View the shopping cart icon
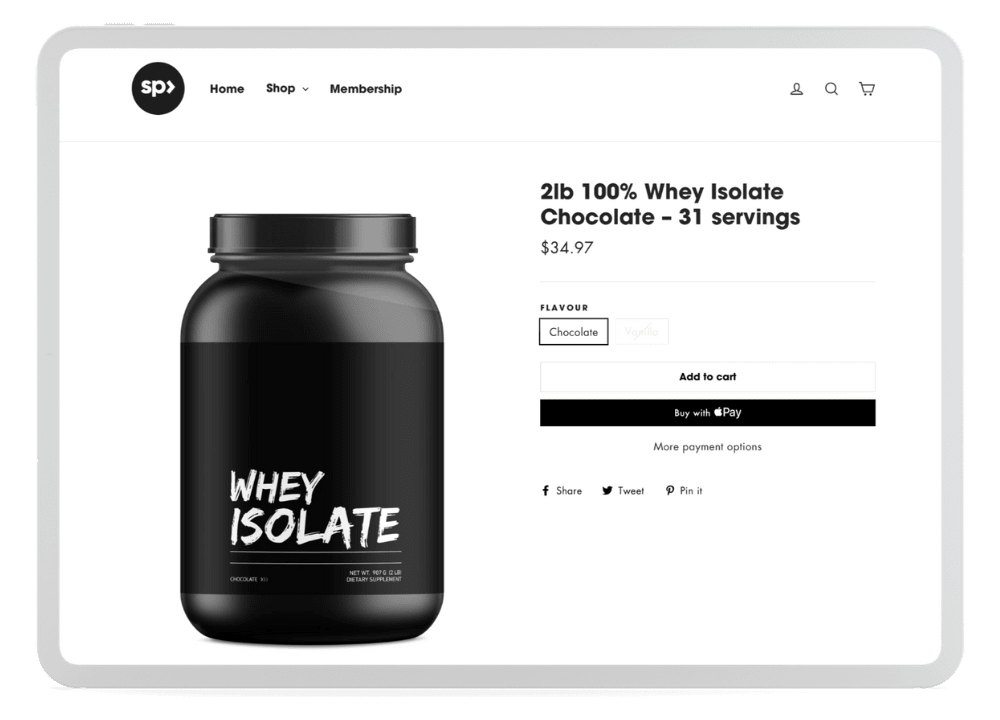Image resolution: width=1000 pixels, height=720 pixels. point(867,89)
